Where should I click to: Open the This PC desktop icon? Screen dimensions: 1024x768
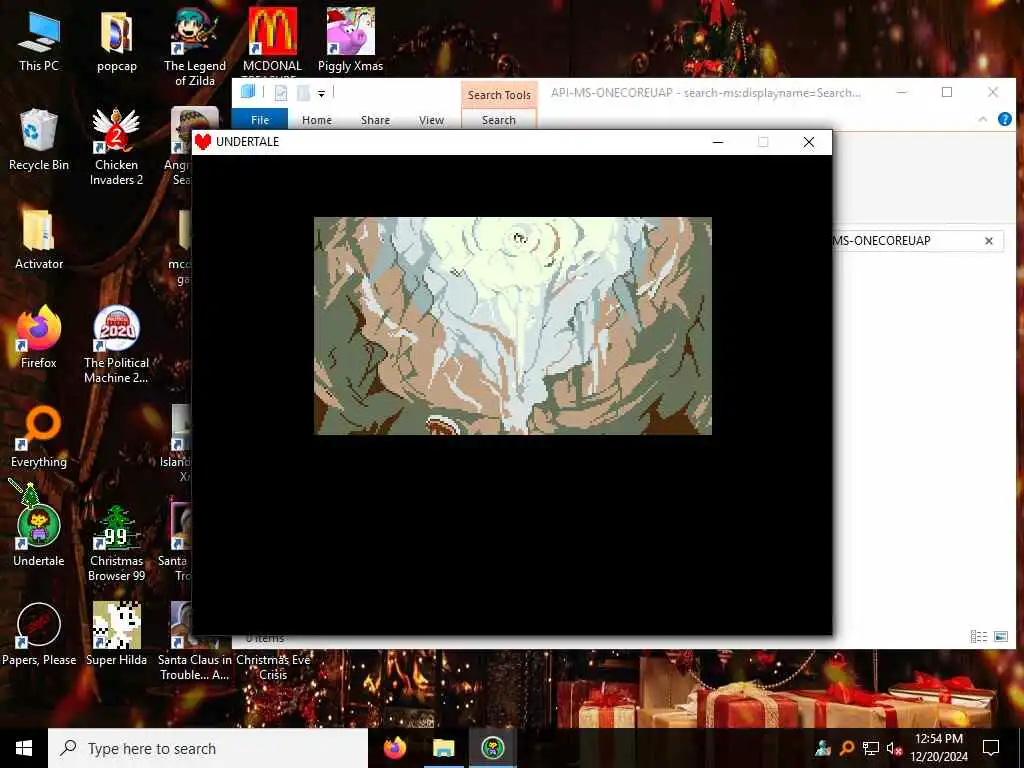[x=39, y=40]
